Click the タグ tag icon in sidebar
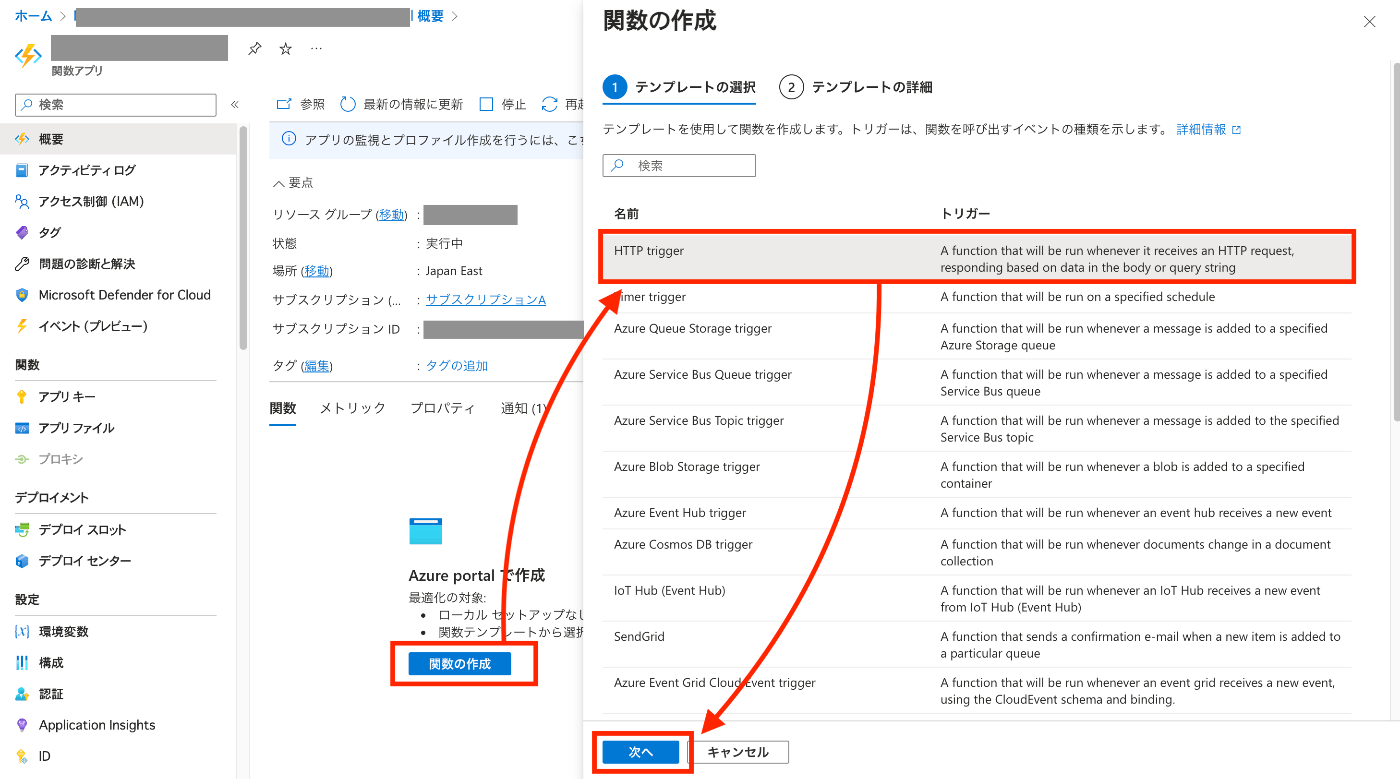The image size is (1400, 779). tap(22, 232)
